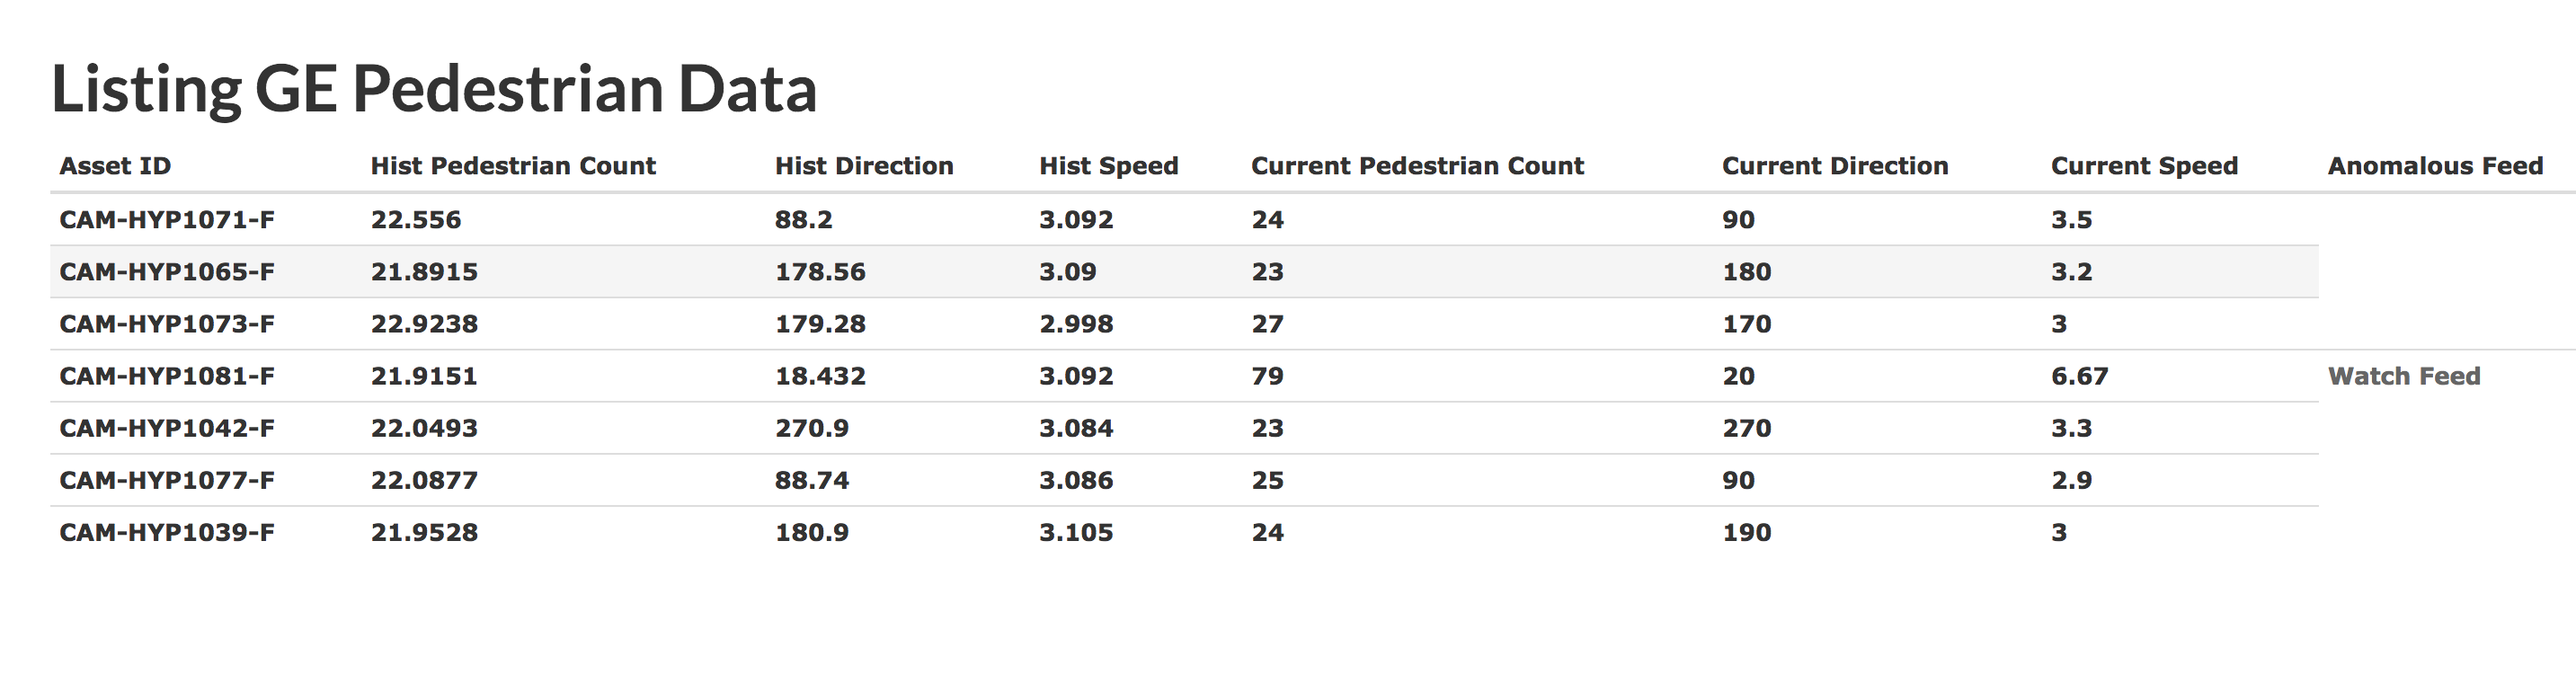The image size is (2576, 683).
Task: Click the current speed value 6.67
Action: [2079, 376]
